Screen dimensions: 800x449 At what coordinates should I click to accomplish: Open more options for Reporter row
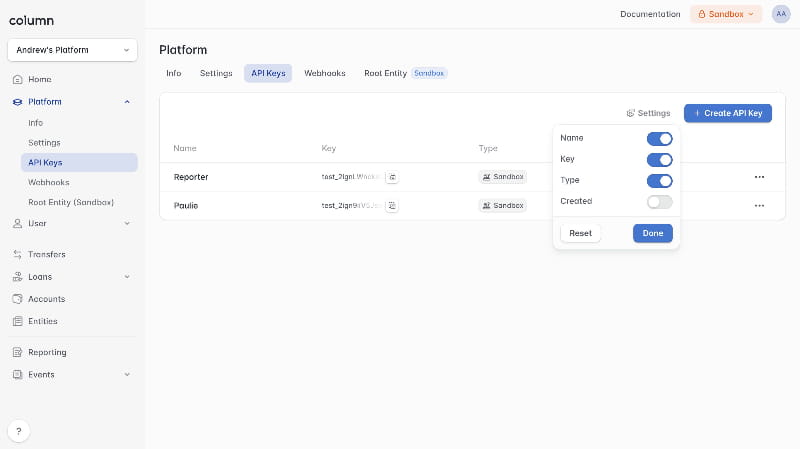click(x=759, y=177)
